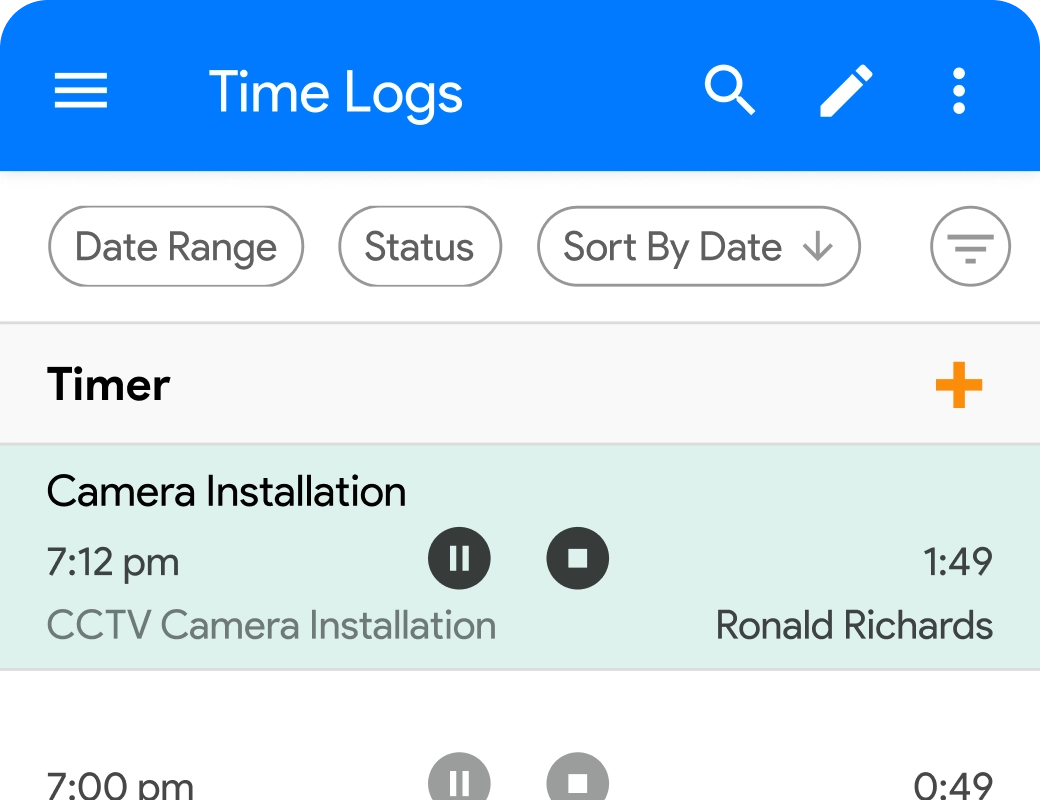
Task: Pause the 7:00 pm timer
Action: [460, 780]
